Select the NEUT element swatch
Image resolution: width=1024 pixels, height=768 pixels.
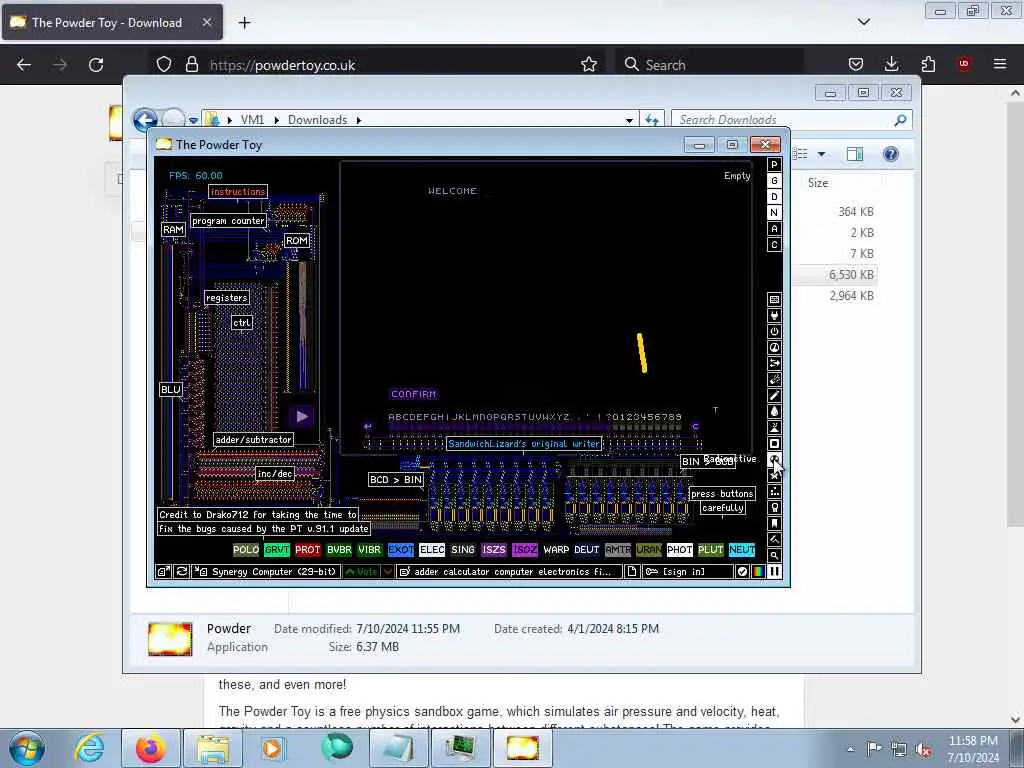tap(742, 550)
